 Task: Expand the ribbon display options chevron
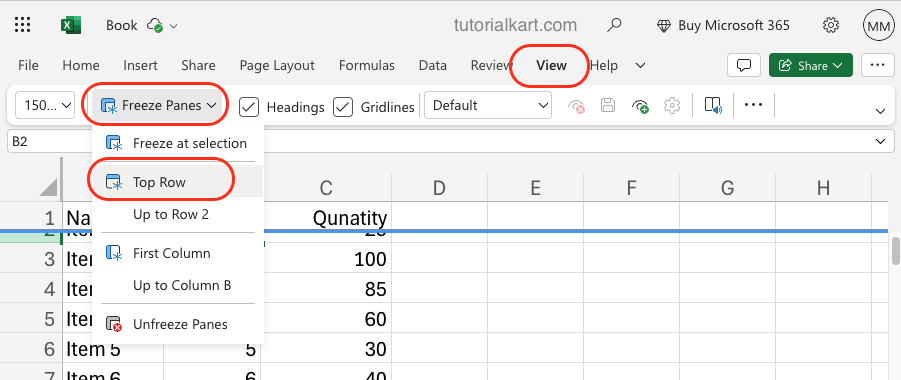click(x=880, y=111)
